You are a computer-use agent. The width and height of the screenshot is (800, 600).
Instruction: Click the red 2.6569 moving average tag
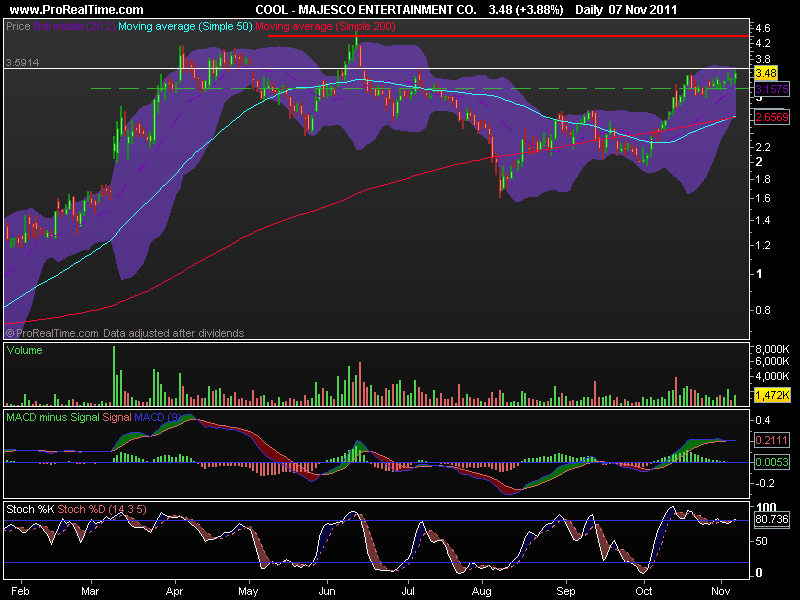772,117
